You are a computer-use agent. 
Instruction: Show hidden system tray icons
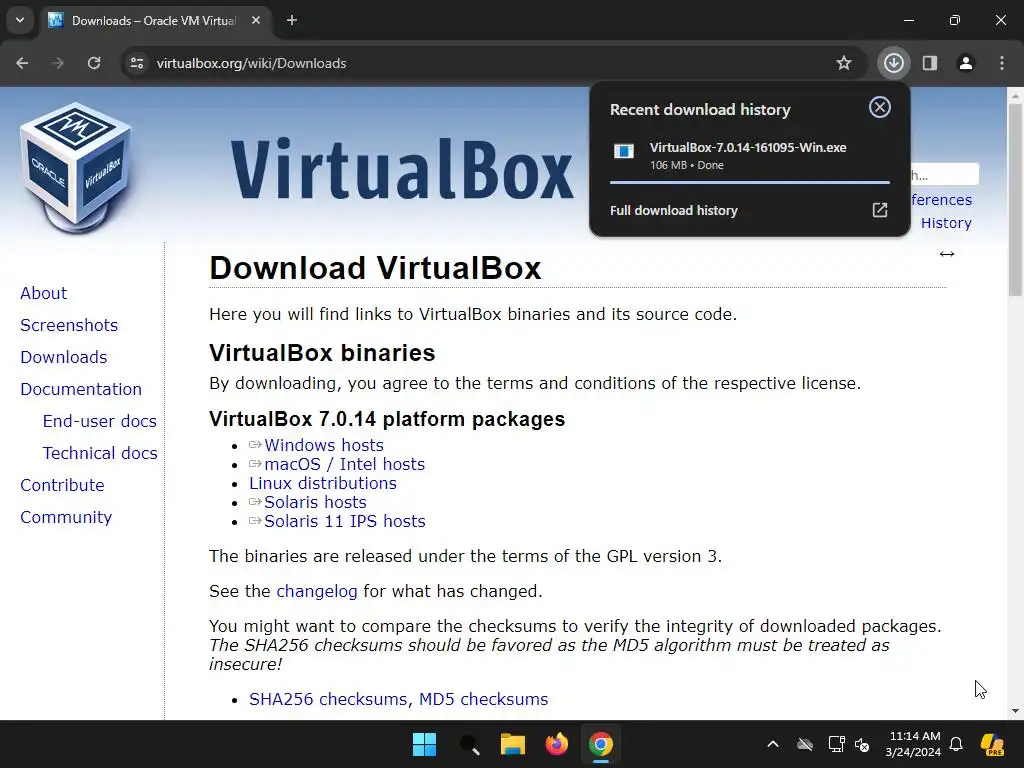tap(773, 744)
